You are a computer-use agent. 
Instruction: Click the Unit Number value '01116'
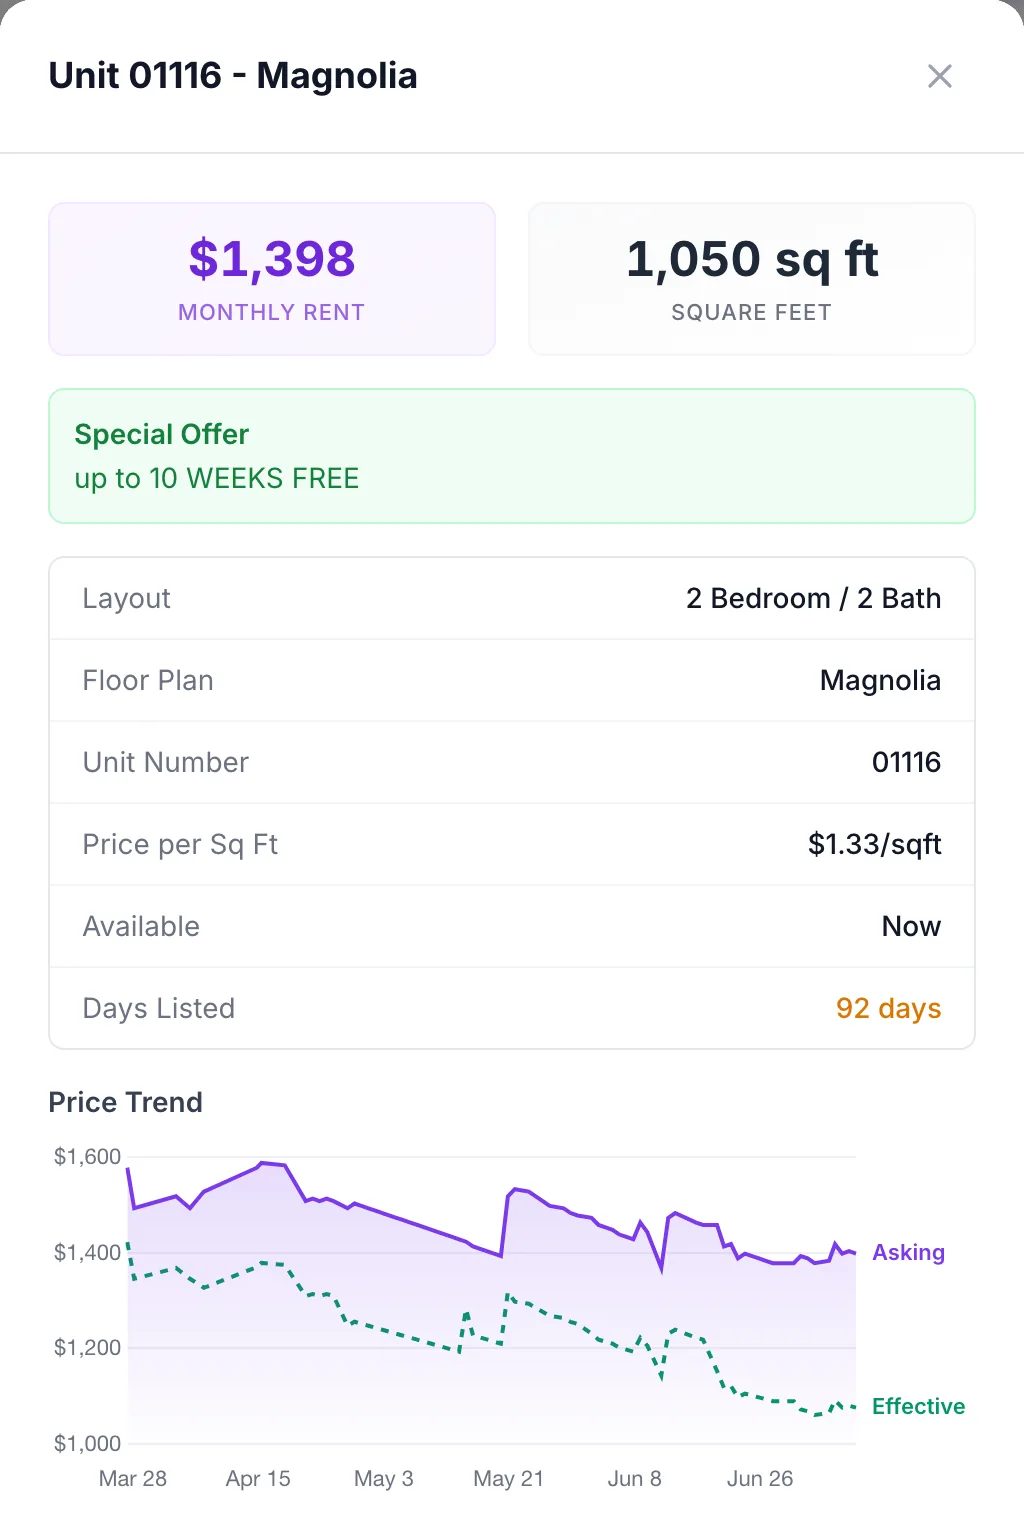coord(906,762)
